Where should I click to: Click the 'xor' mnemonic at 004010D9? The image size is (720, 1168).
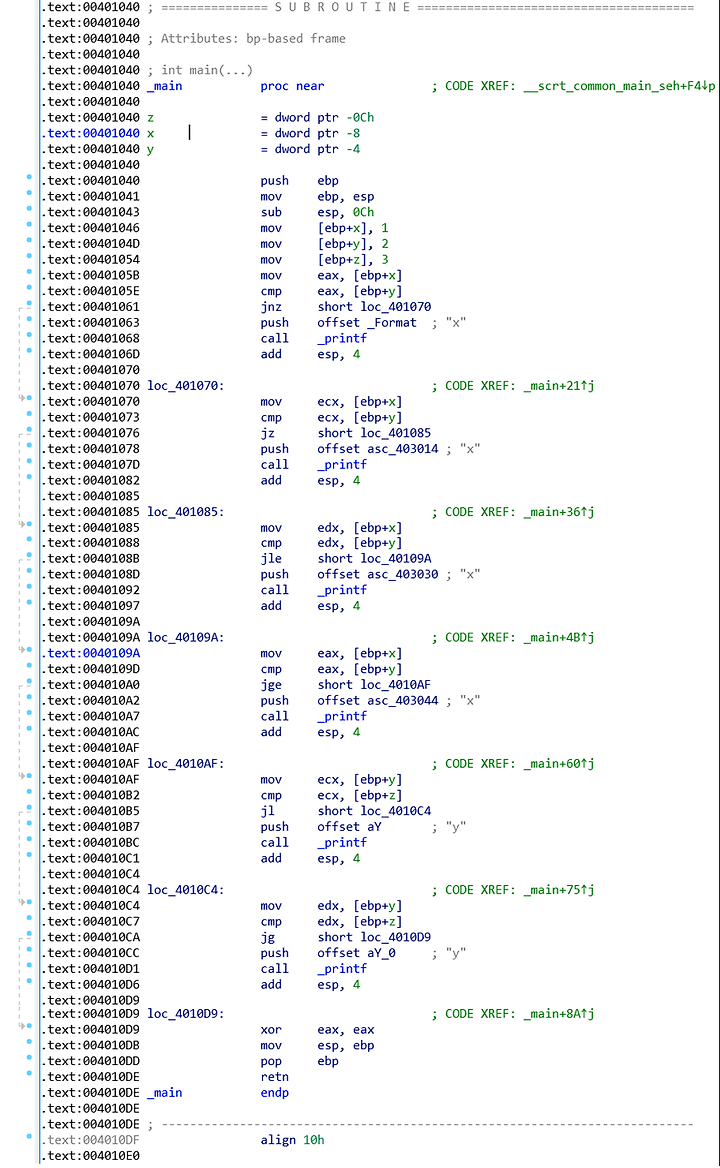(x=271, y=1029)
